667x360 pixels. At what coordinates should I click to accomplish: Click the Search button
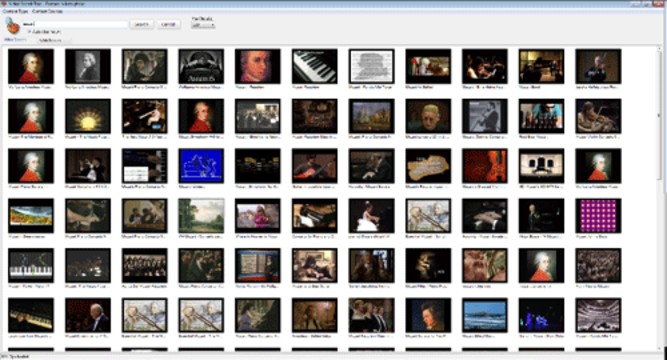(142, 24)
